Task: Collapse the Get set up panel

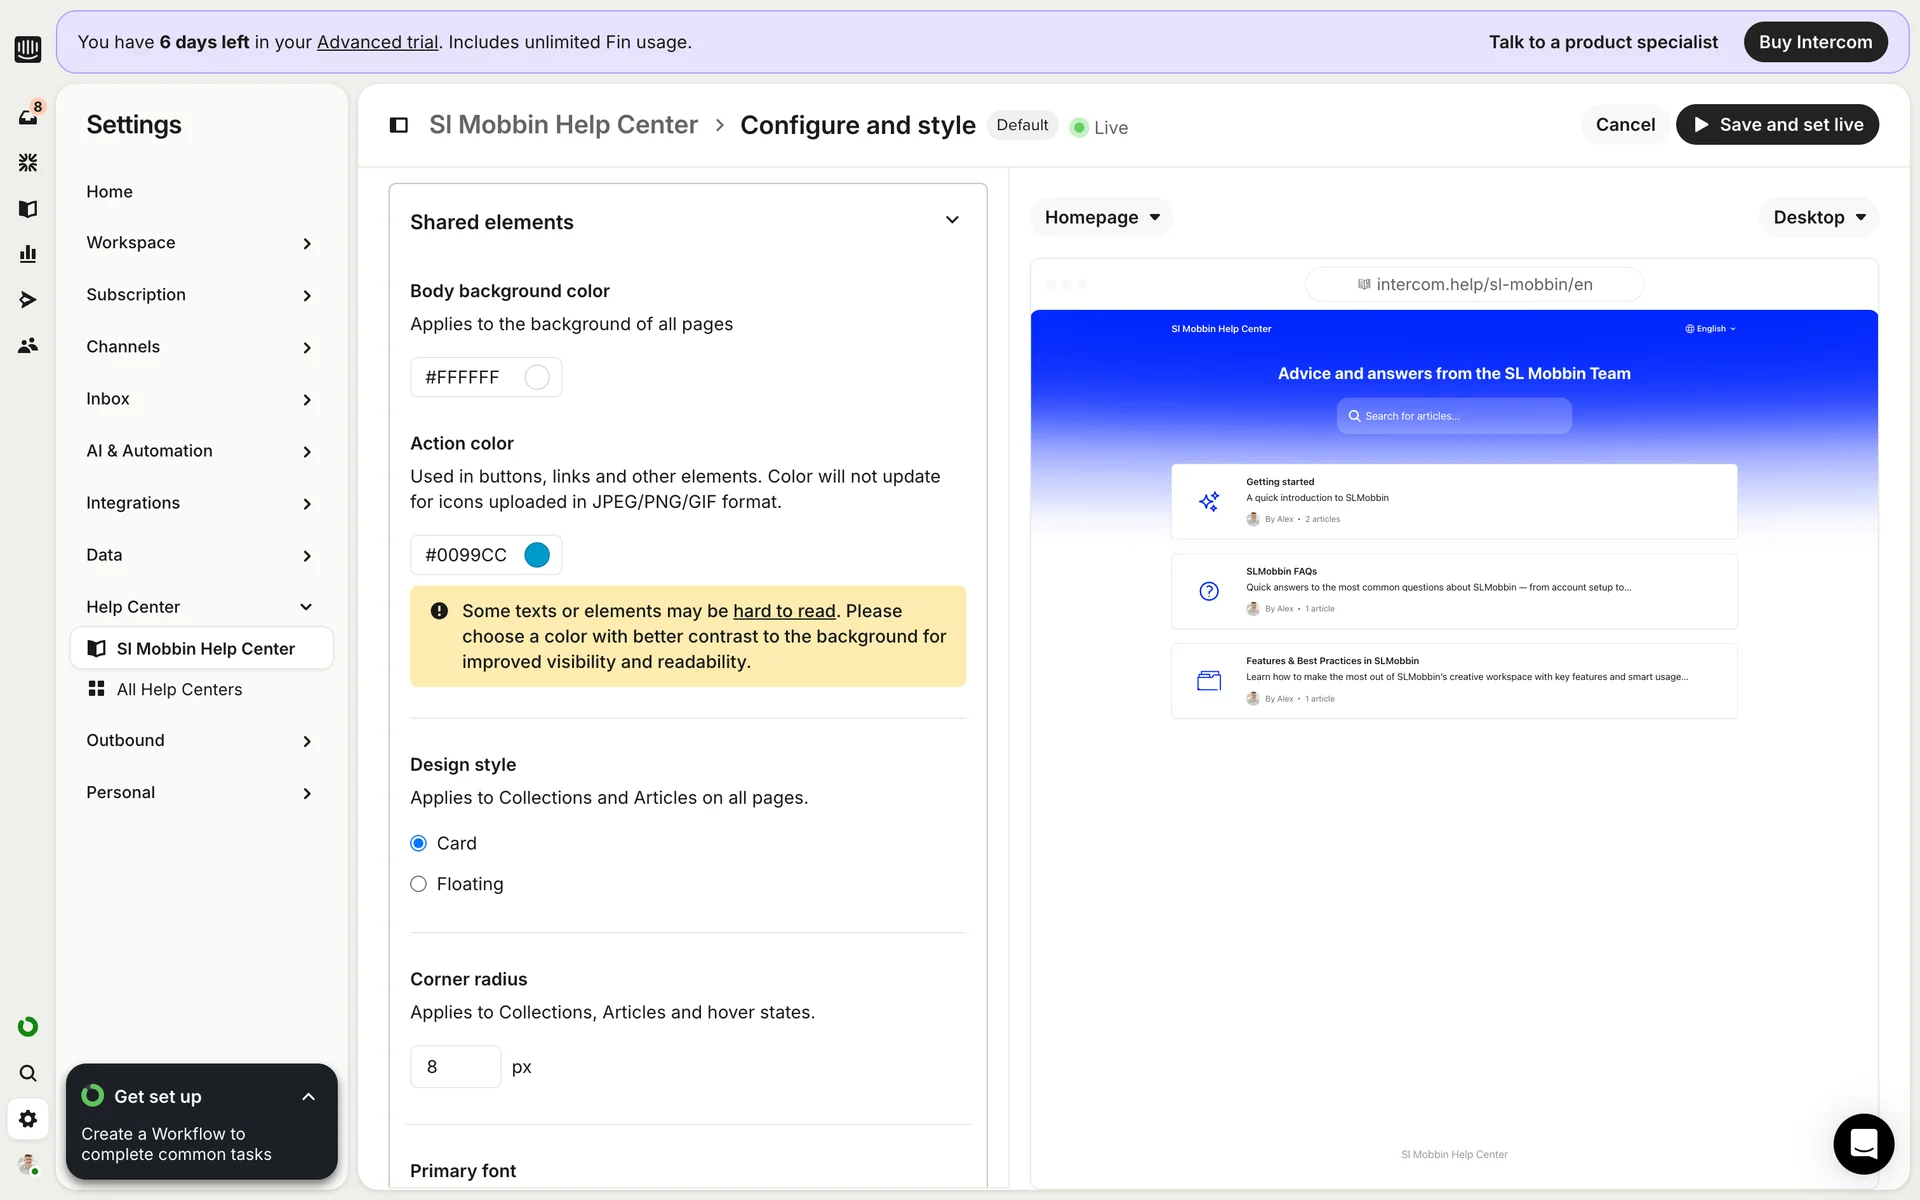Action: coord(308,1096)
